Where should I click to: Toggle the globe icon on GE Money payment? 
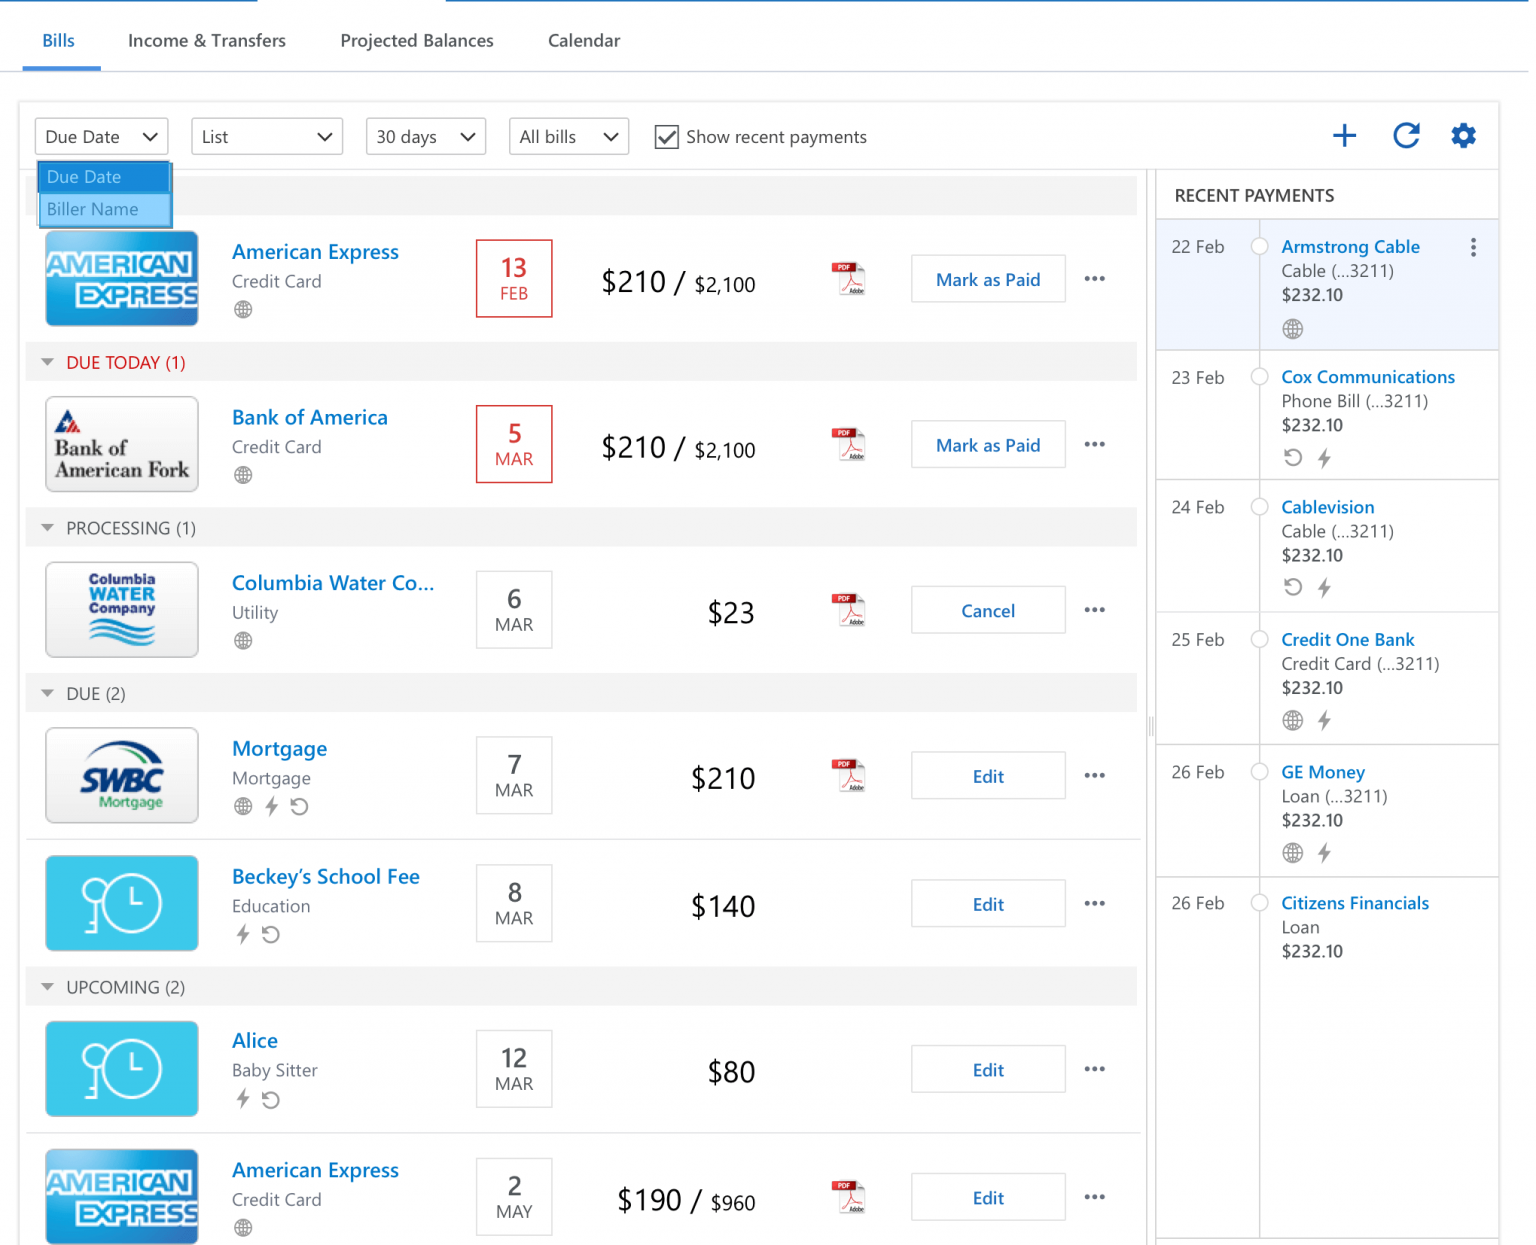(1292, 853)
